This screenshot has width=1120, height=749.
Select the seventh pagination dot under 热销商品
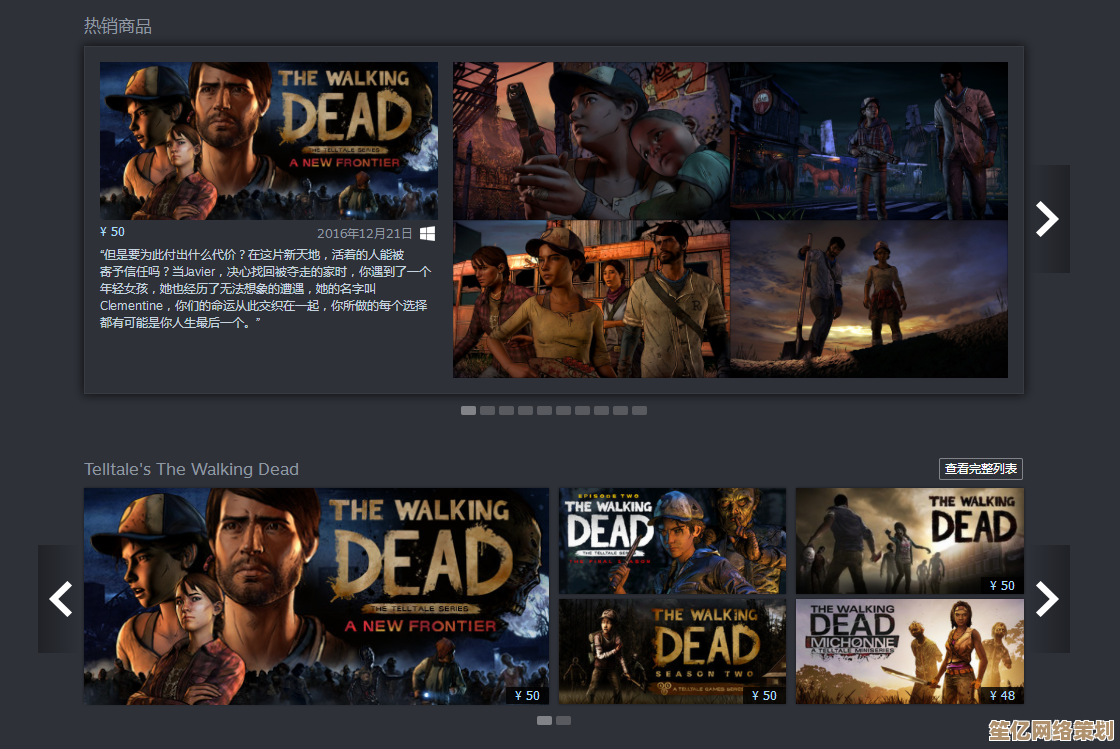(583, 411)
